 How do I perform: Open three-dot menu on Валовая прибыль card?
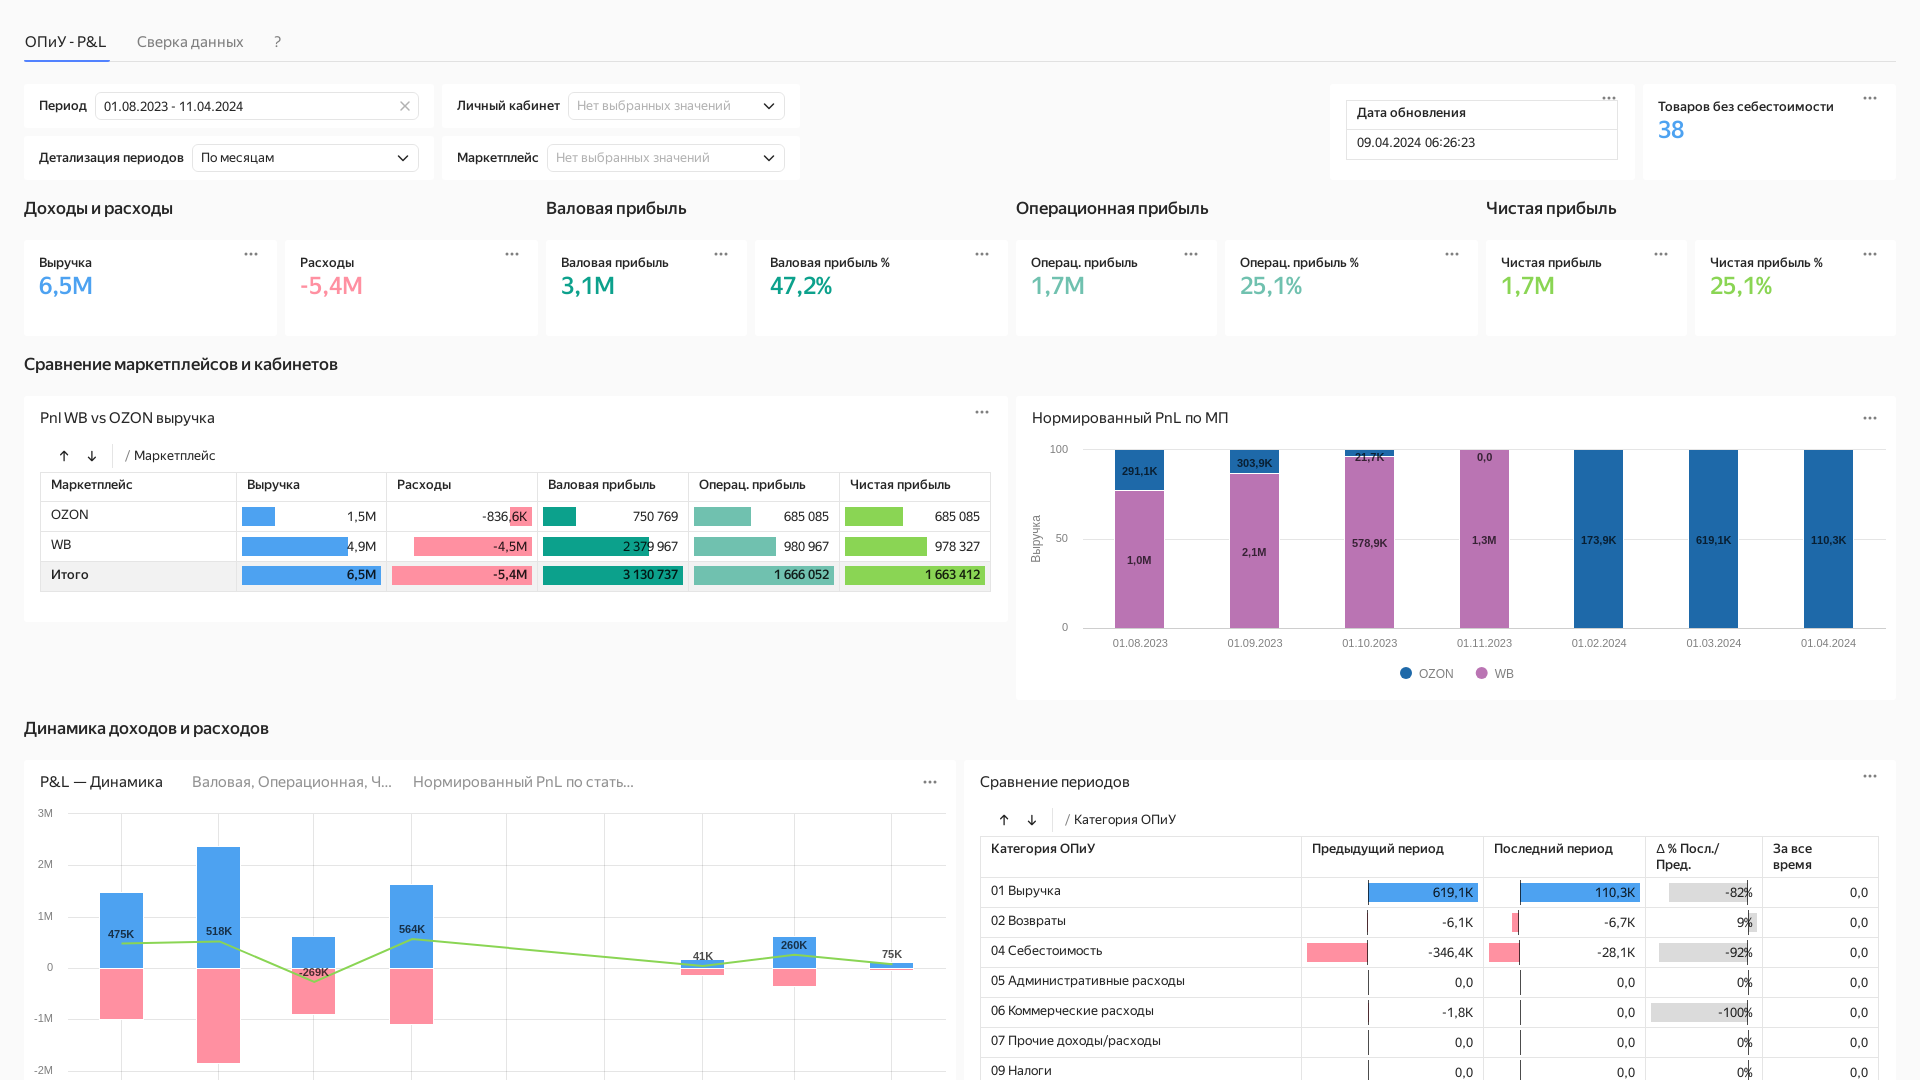pos(721,254)
